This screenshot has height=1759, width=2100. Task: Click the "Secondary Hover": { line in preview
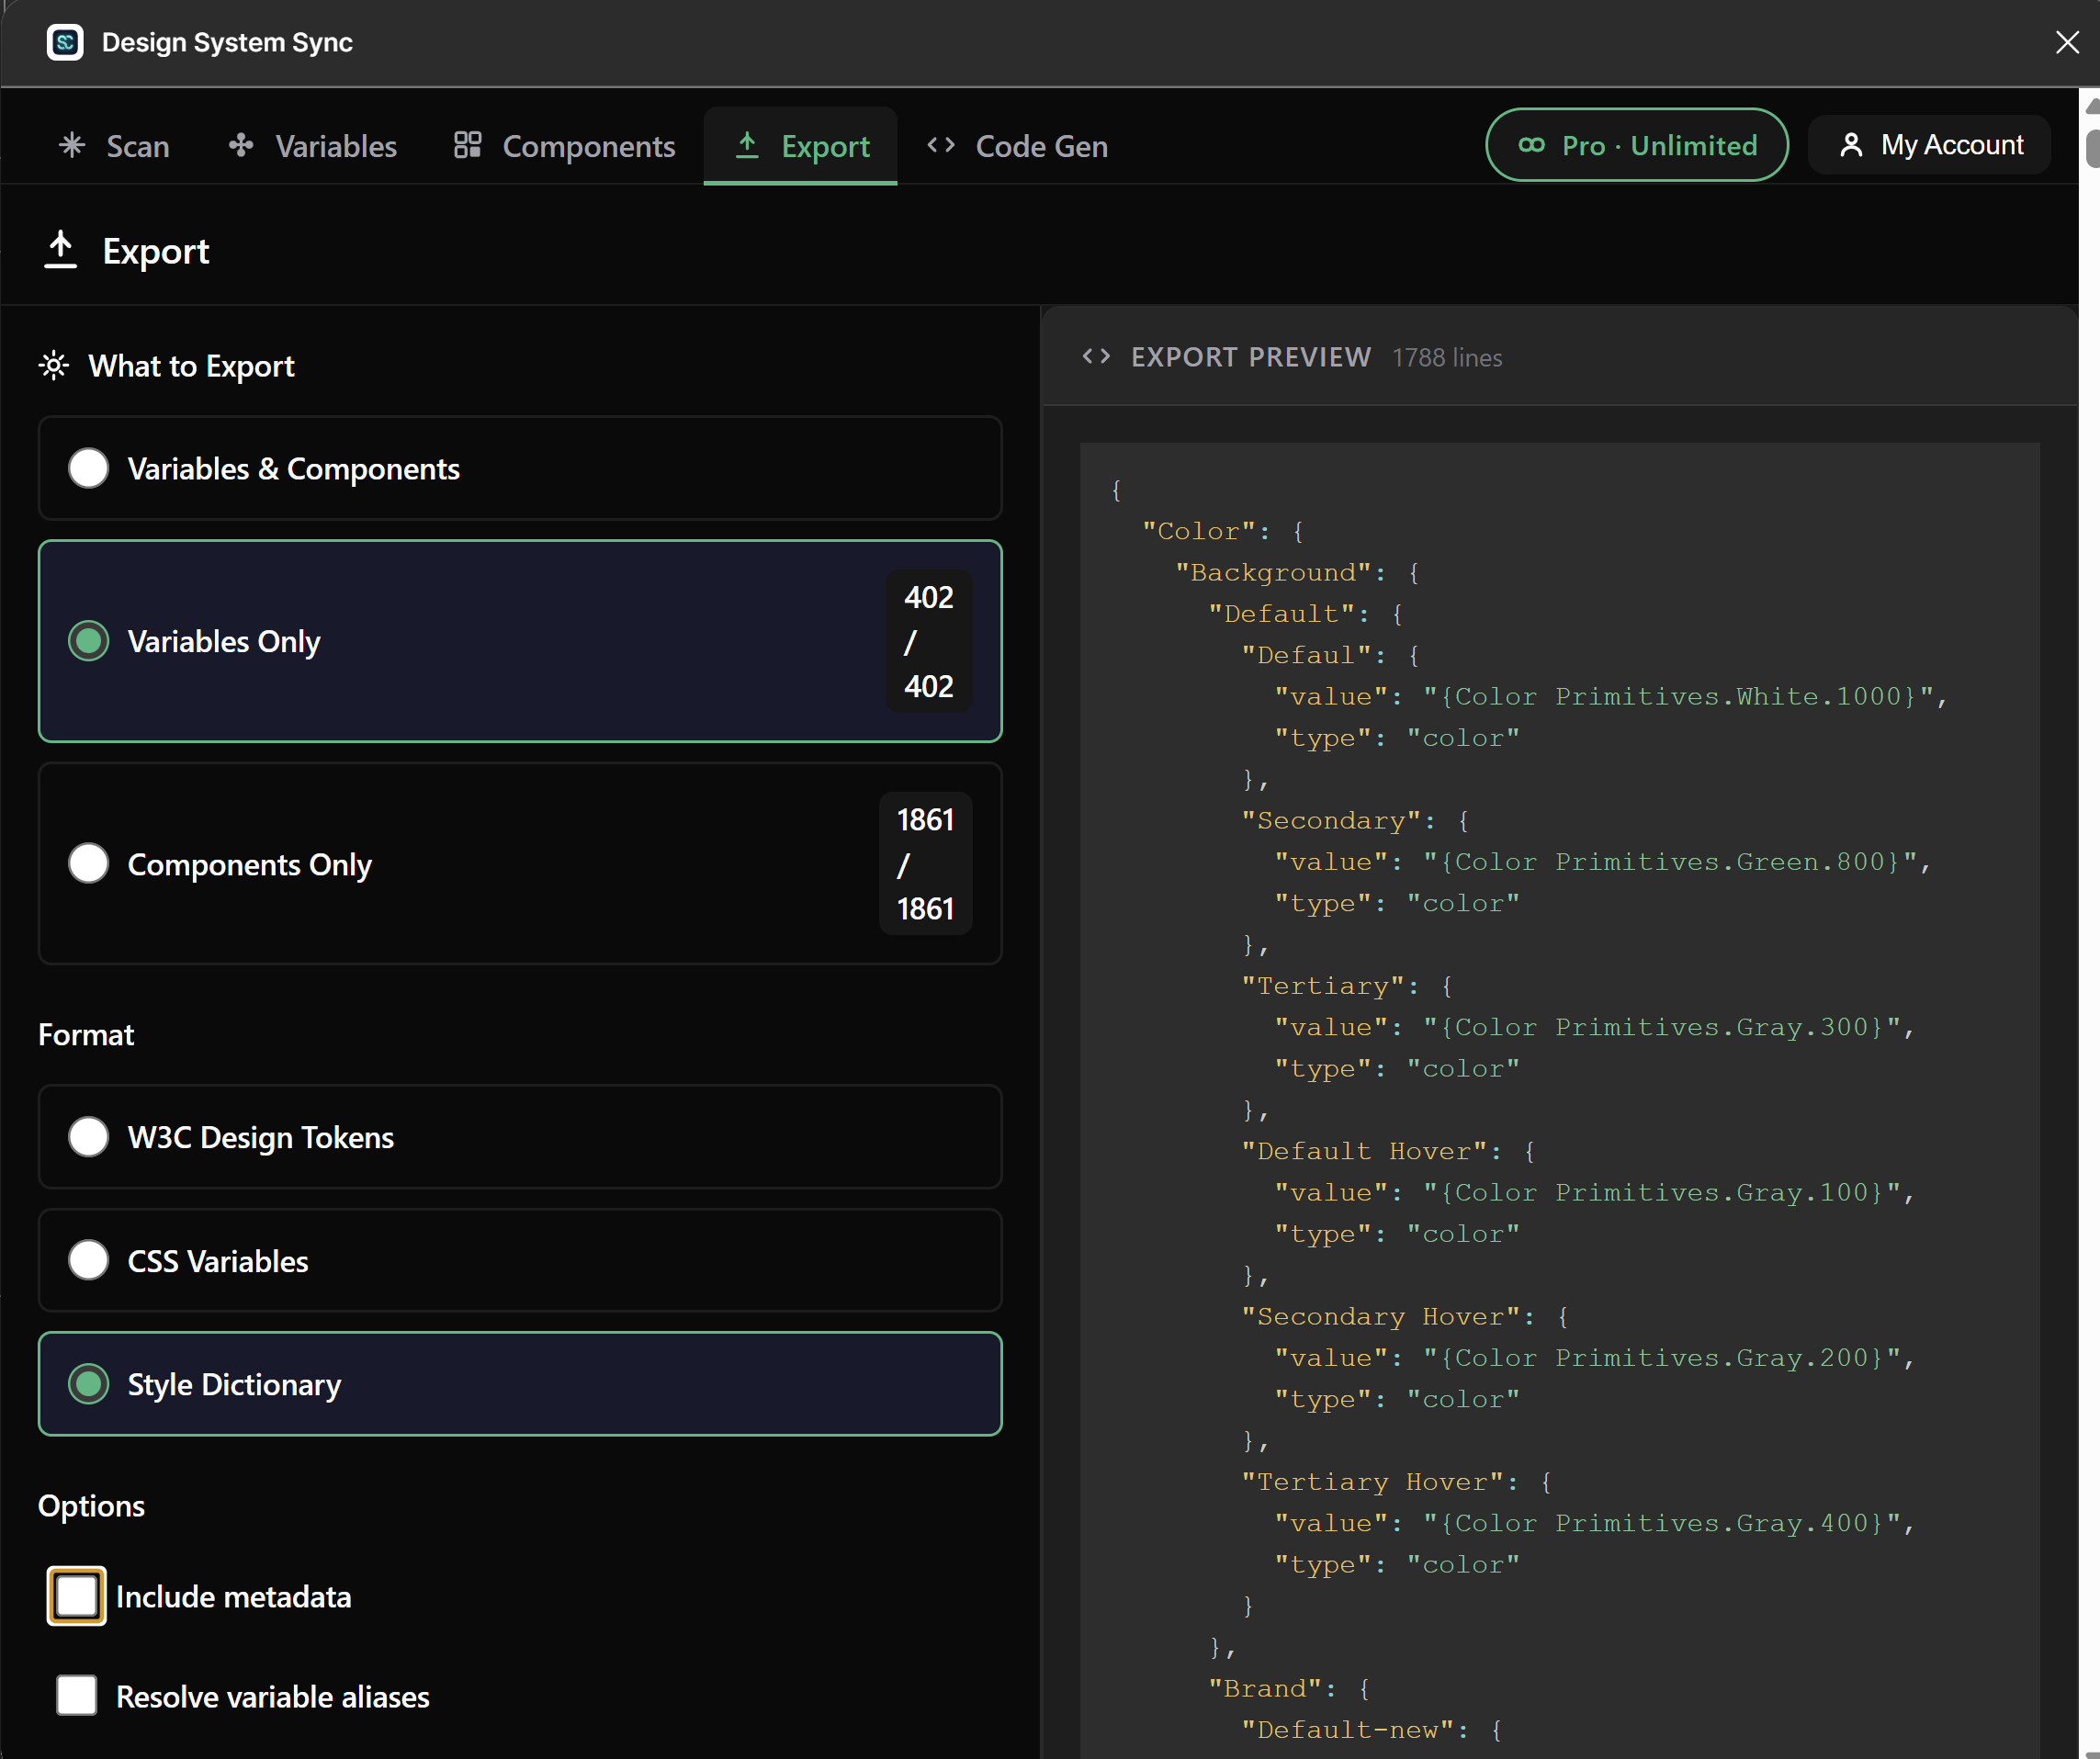click(1405, 1317)
